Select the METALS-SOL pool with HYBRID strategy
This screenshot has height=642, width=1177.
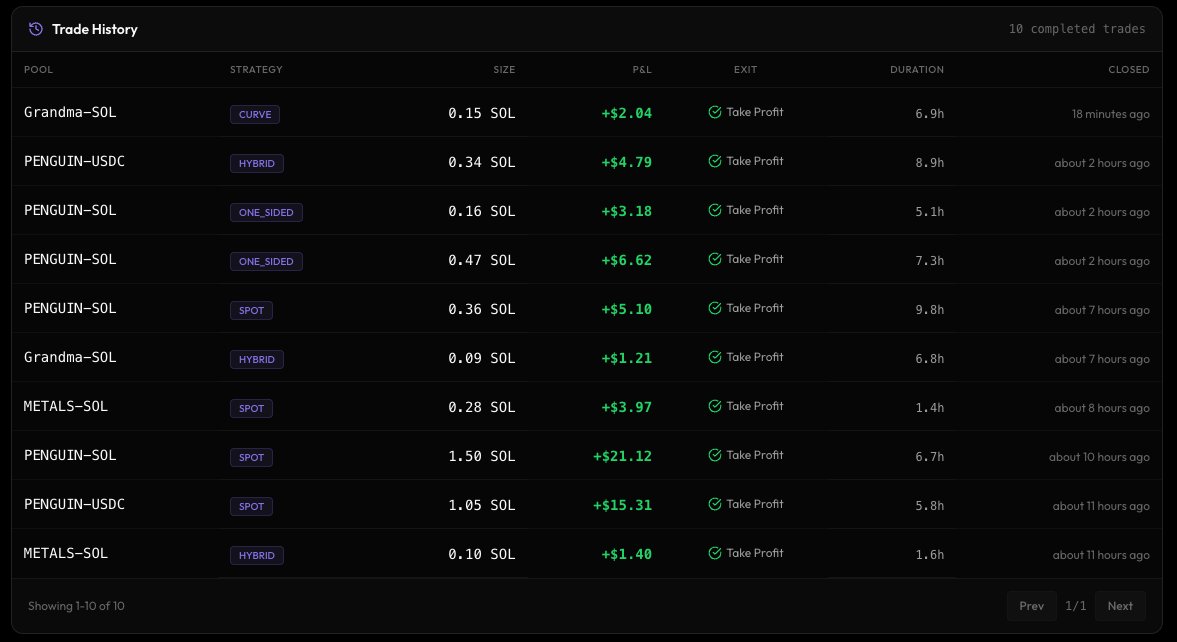point(65,553)
